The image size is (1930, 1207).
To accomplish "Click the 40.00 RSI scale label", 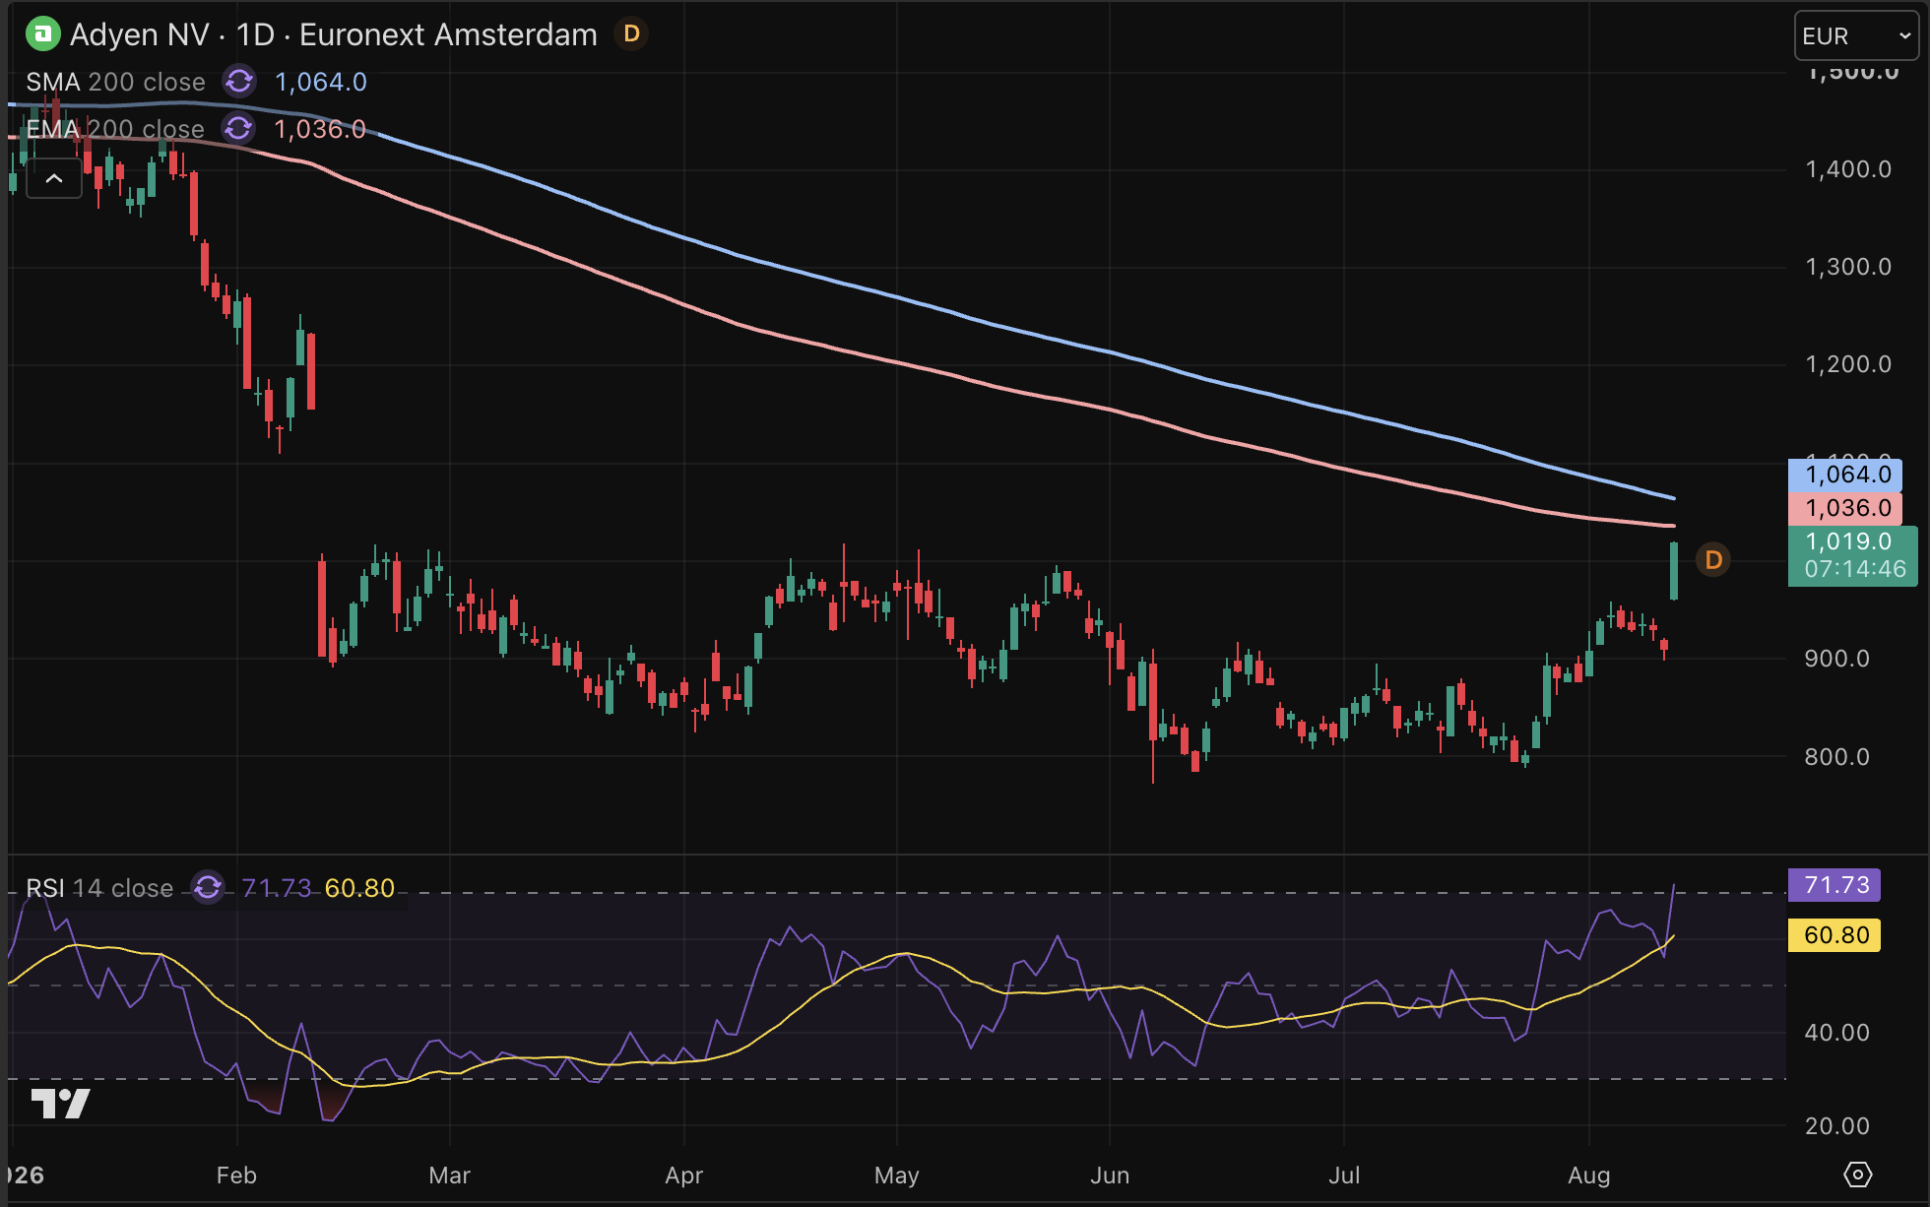I will 1837,1032.
